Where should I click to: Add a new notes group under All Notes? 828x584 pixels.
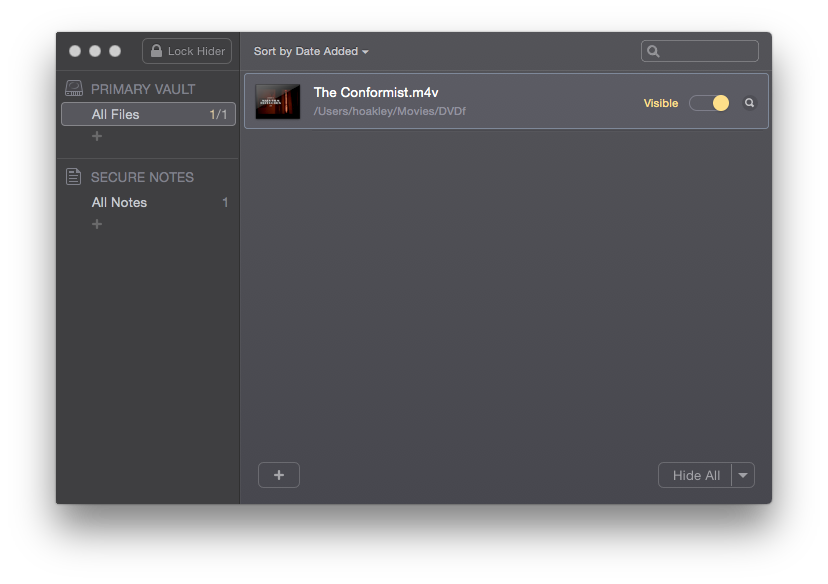coord(97,224)
